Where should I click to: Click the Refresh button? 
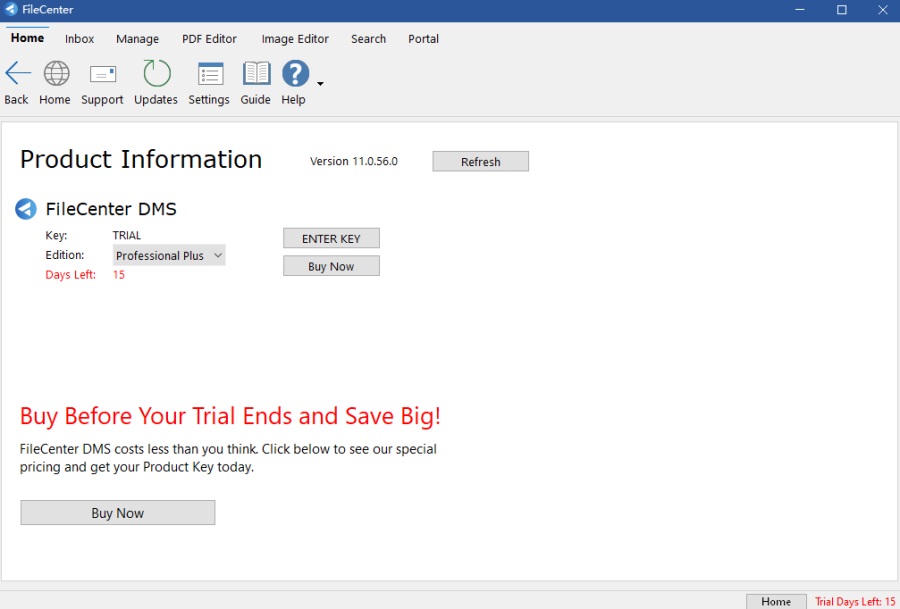[480, 162]
